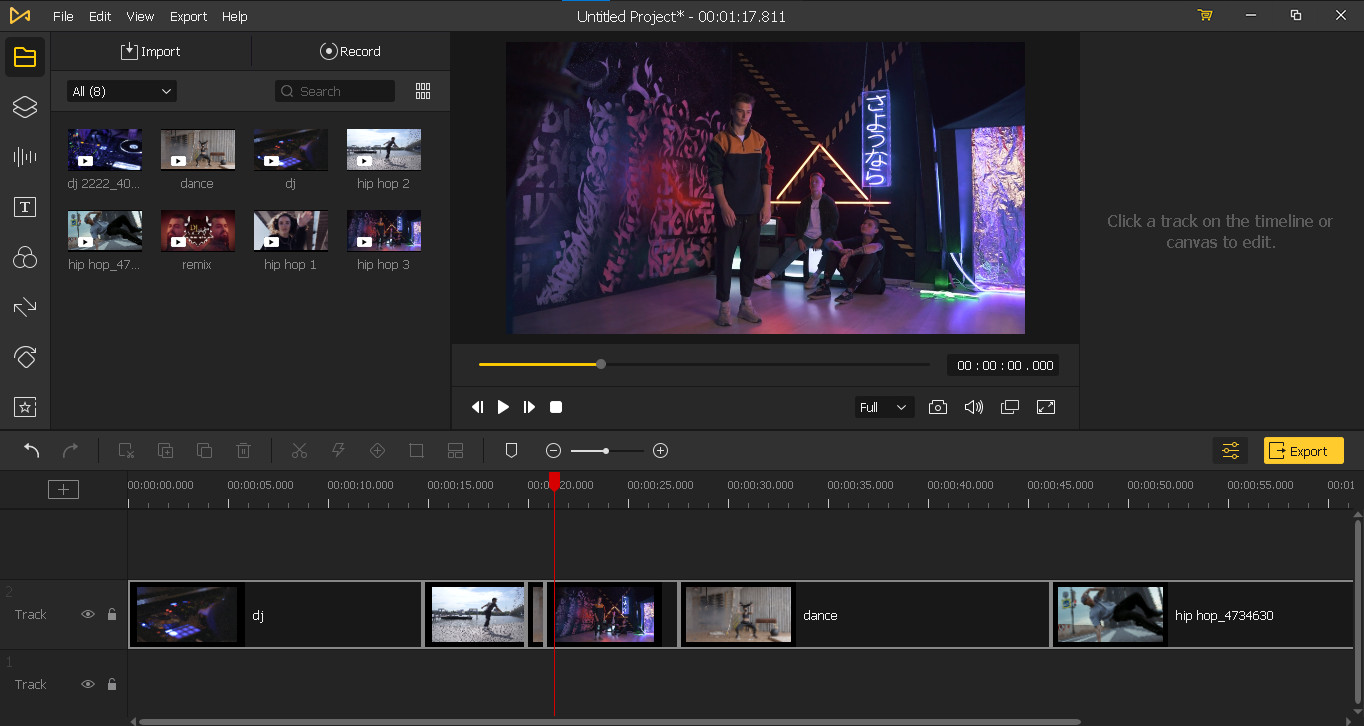Open the Favorites panel at bottom of sidebar

click(x=24, y=407)
